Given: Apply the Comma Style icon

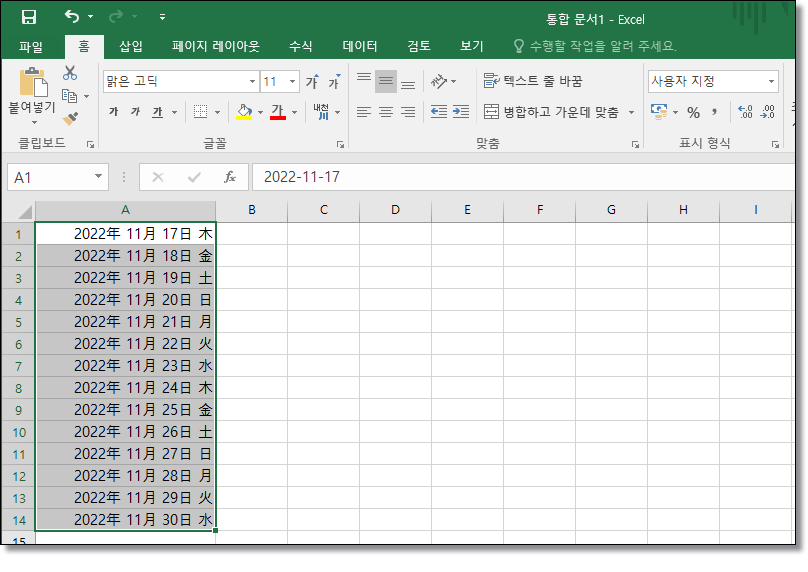Looking at the screenshot, I should pyautogui.click(x=714, y=112).
